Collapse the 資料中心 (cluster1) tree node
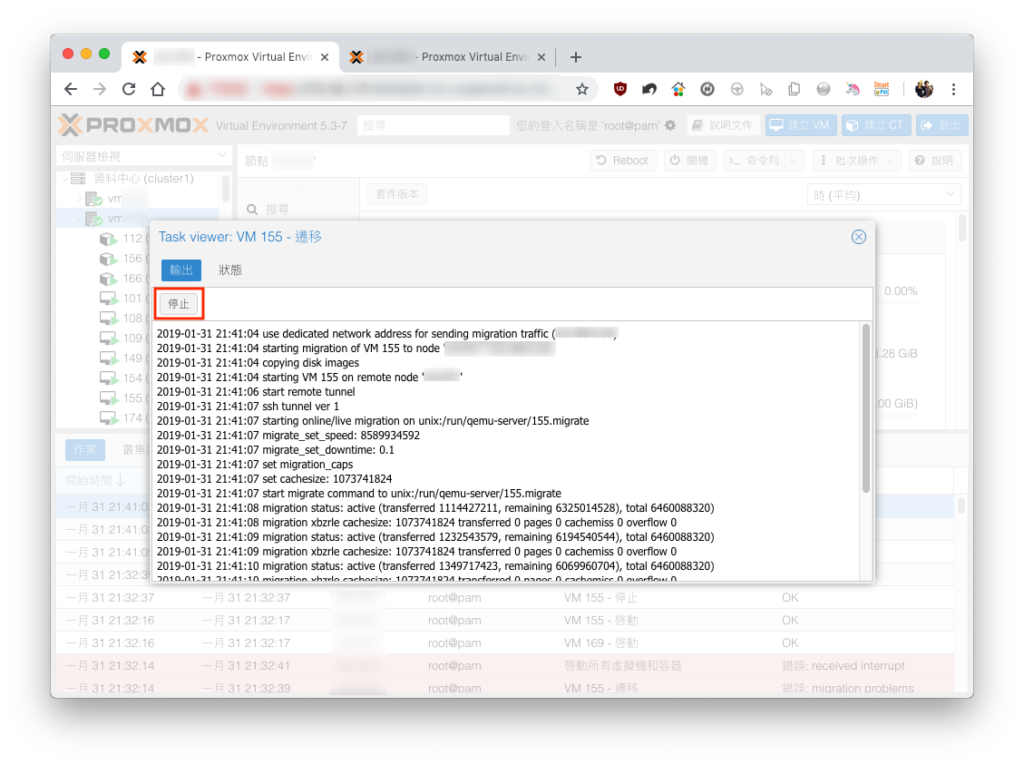This screenshot has width=1024, height=765. click(65, 179)
